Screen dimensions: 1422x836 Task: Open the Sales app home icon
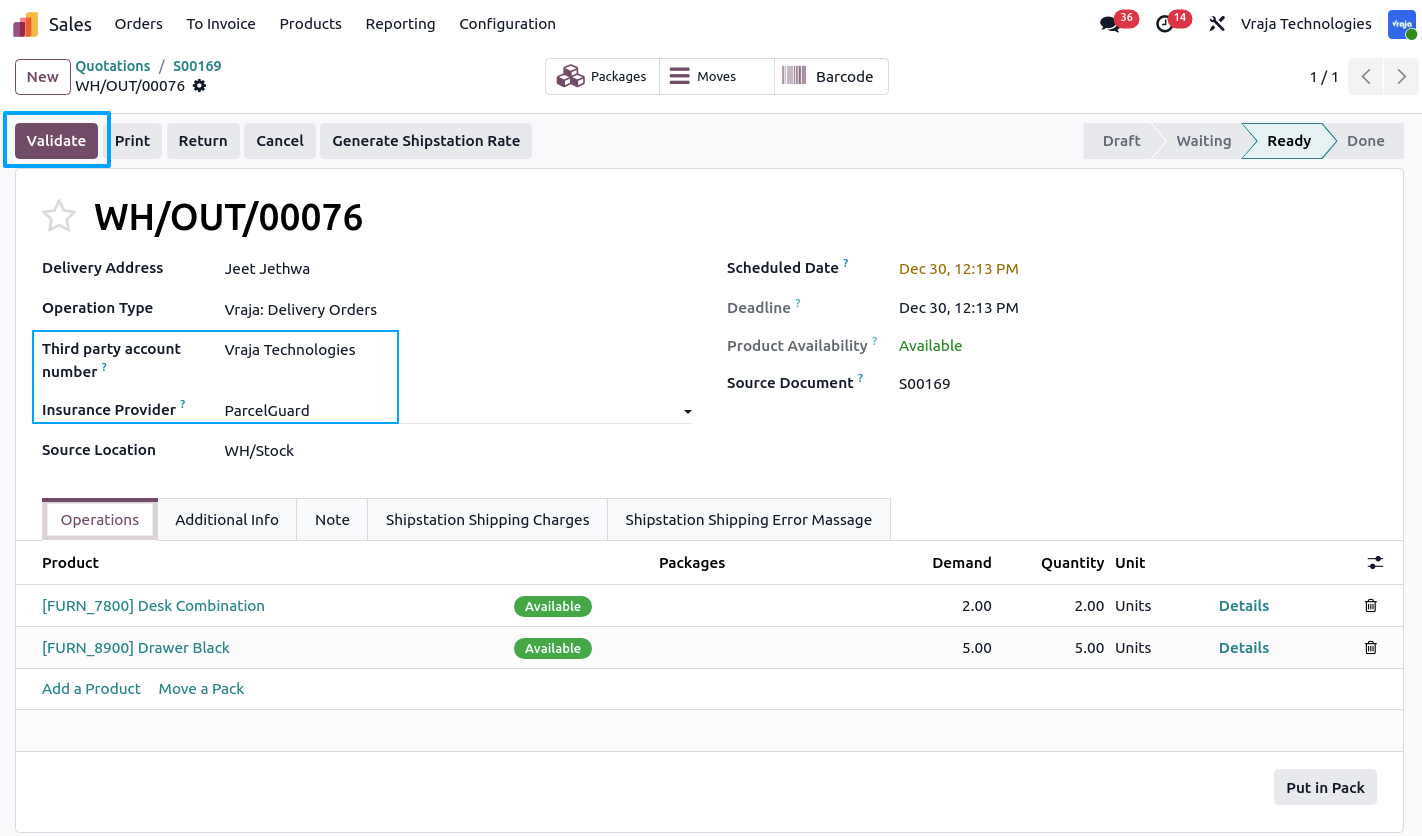coord(26,24)
